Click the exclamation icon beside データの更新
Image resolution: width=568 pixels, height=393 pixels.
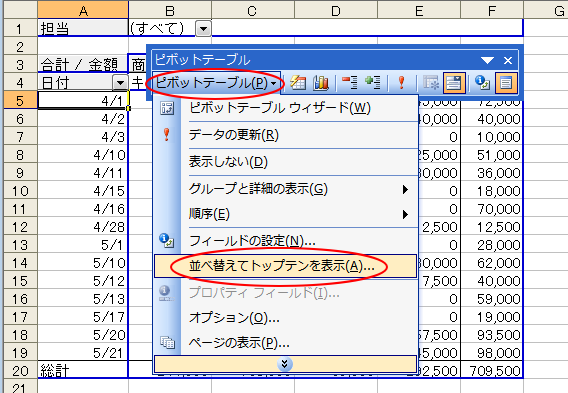coord(167,134)
